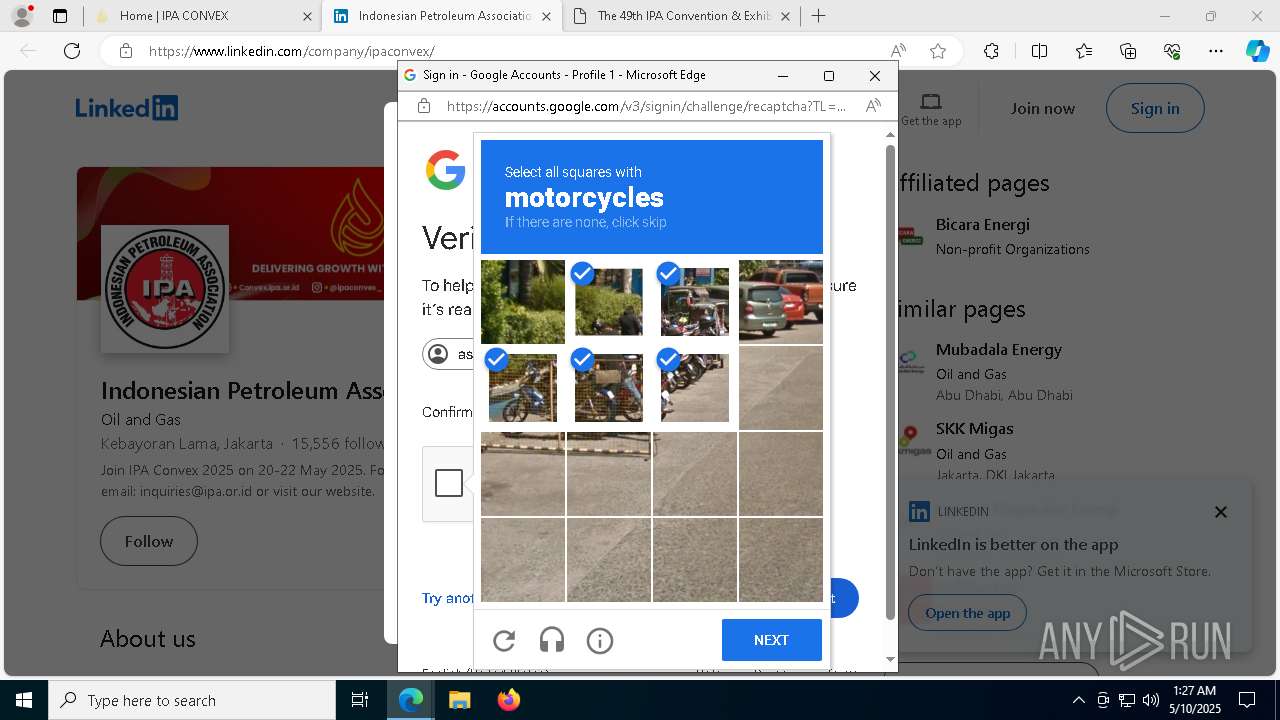This screenshot has height=720, width=1280.
Task: Open Browser essentials icon
Action: point(1172,51)
